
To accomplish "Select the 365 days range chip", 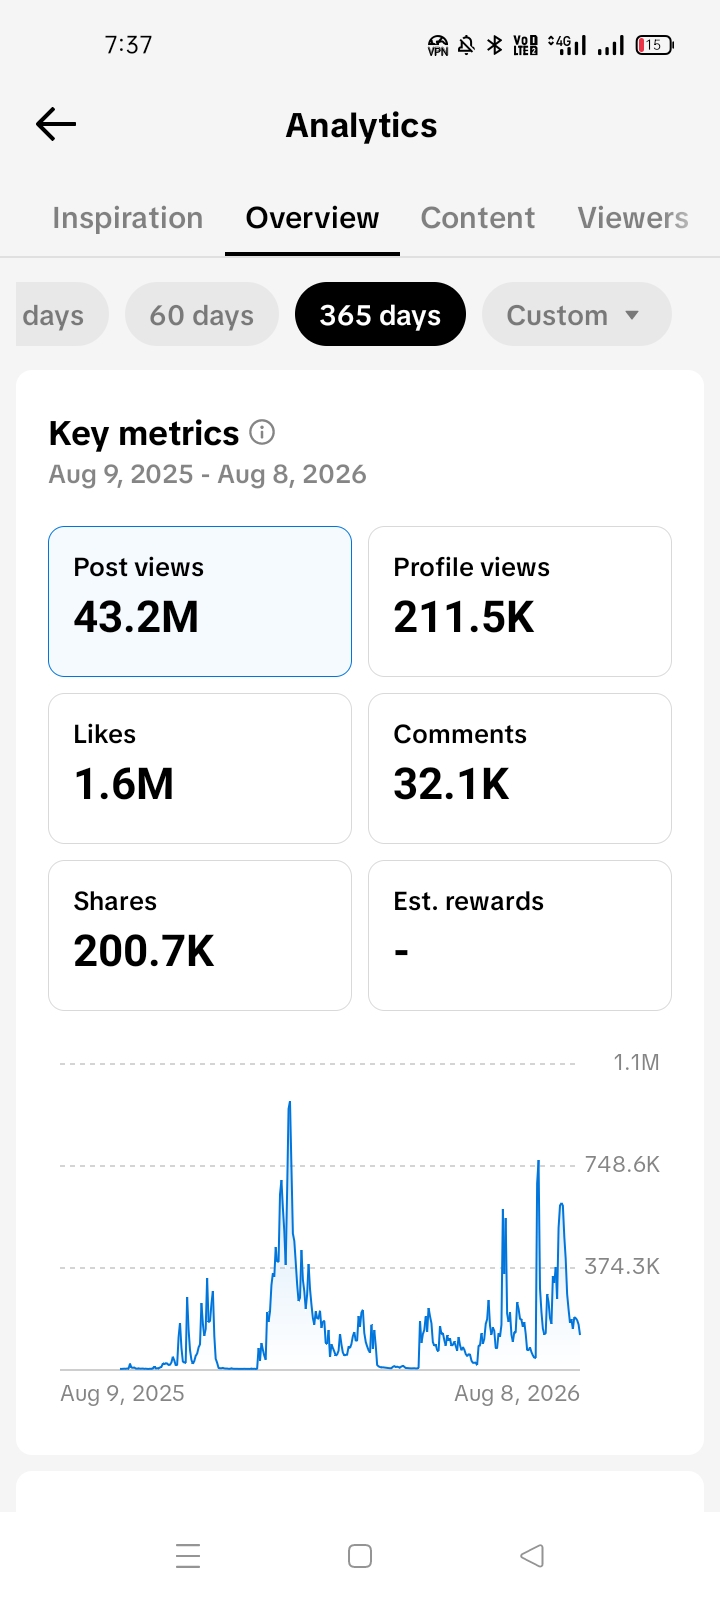I will coord(380,315).
